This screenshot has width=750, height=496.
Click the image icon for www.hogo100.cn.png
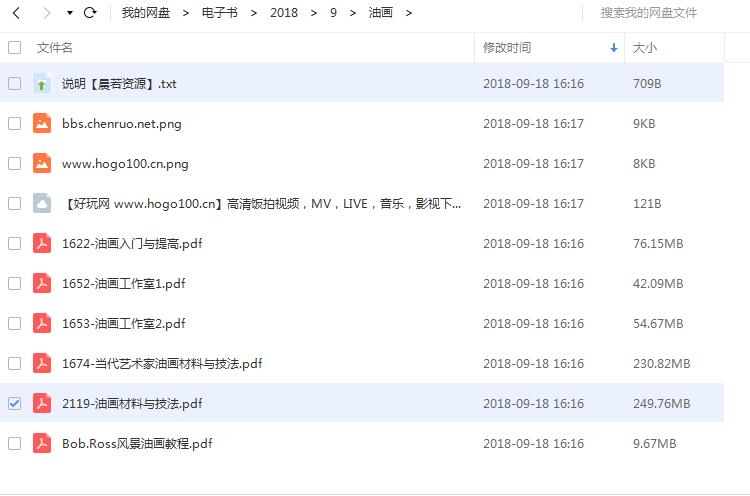click(42, 163)
